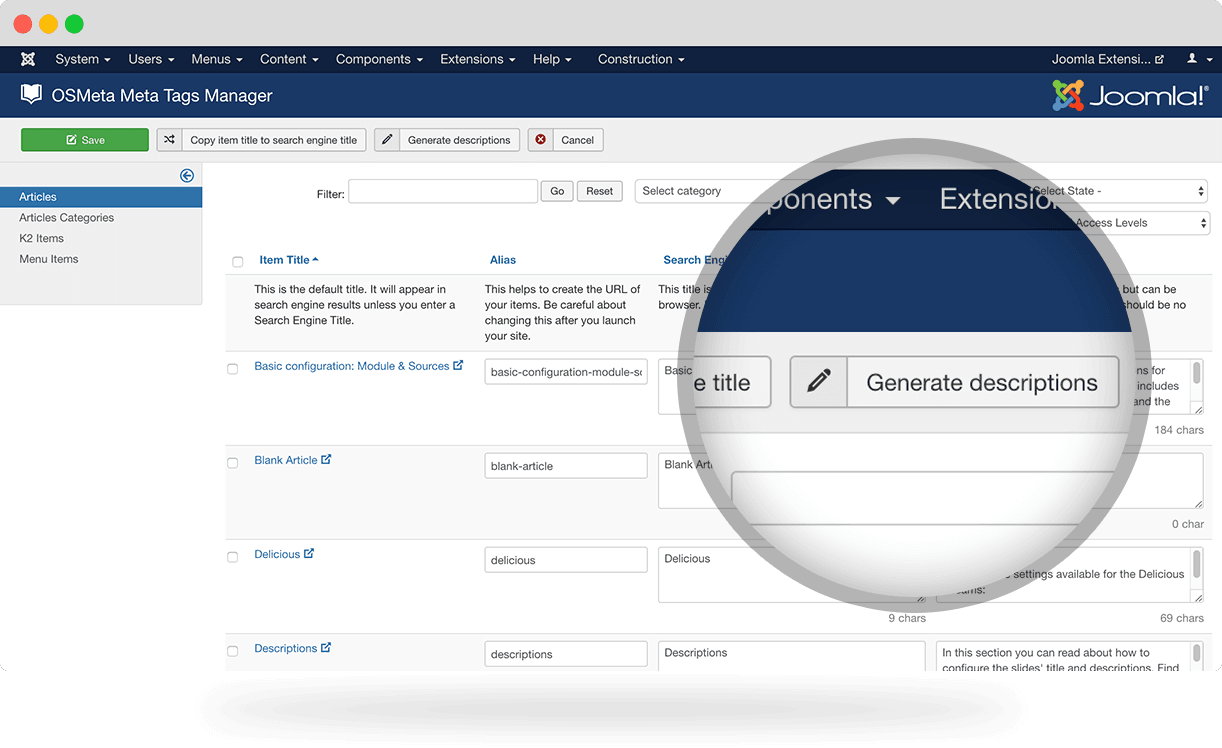Click the Joomla logo icon in menu bar
This screenshot has height=748, width=1222.
point(28,59)
